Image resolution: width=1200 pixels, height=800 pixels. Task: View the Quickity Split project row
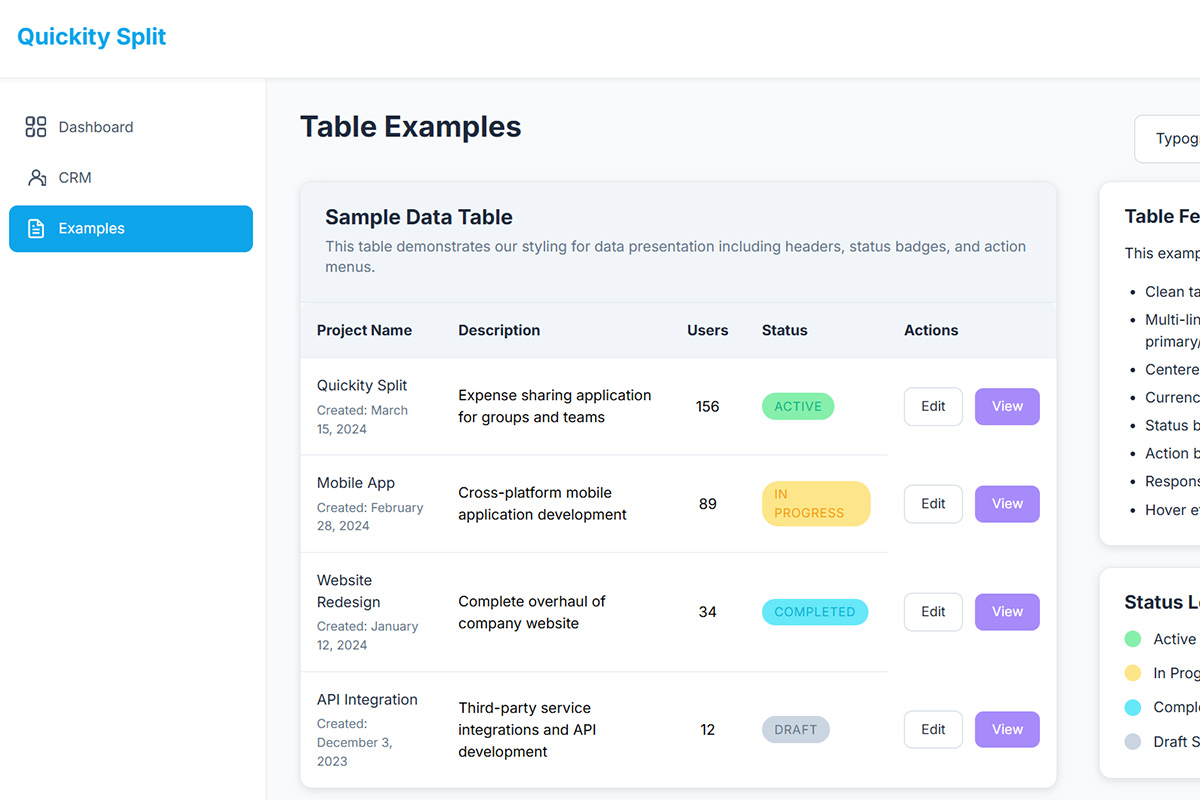1007,407
